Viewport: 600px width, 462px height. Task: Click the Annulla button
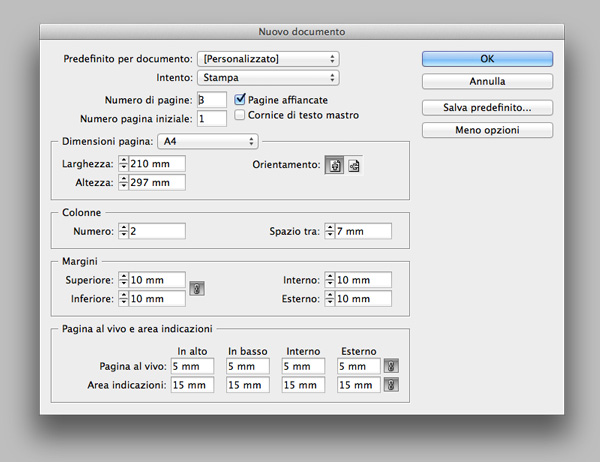pyautogui.click(x=487, y=81)
